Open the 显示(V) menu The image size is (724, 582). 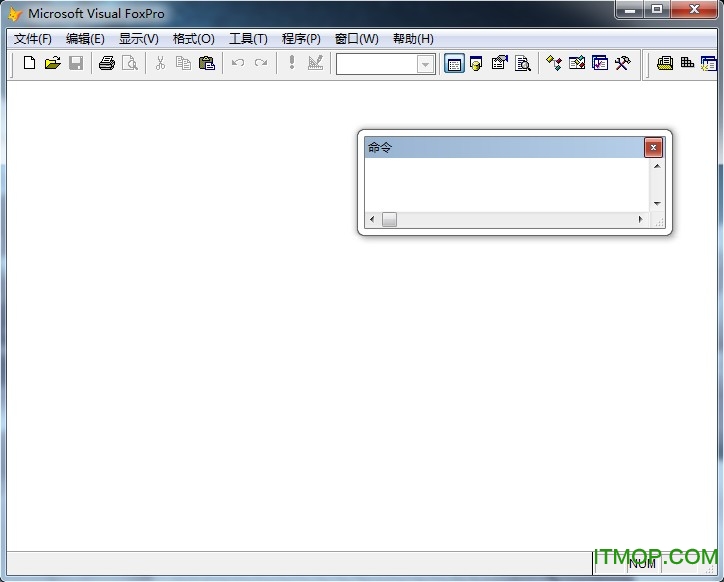point(139,39)
